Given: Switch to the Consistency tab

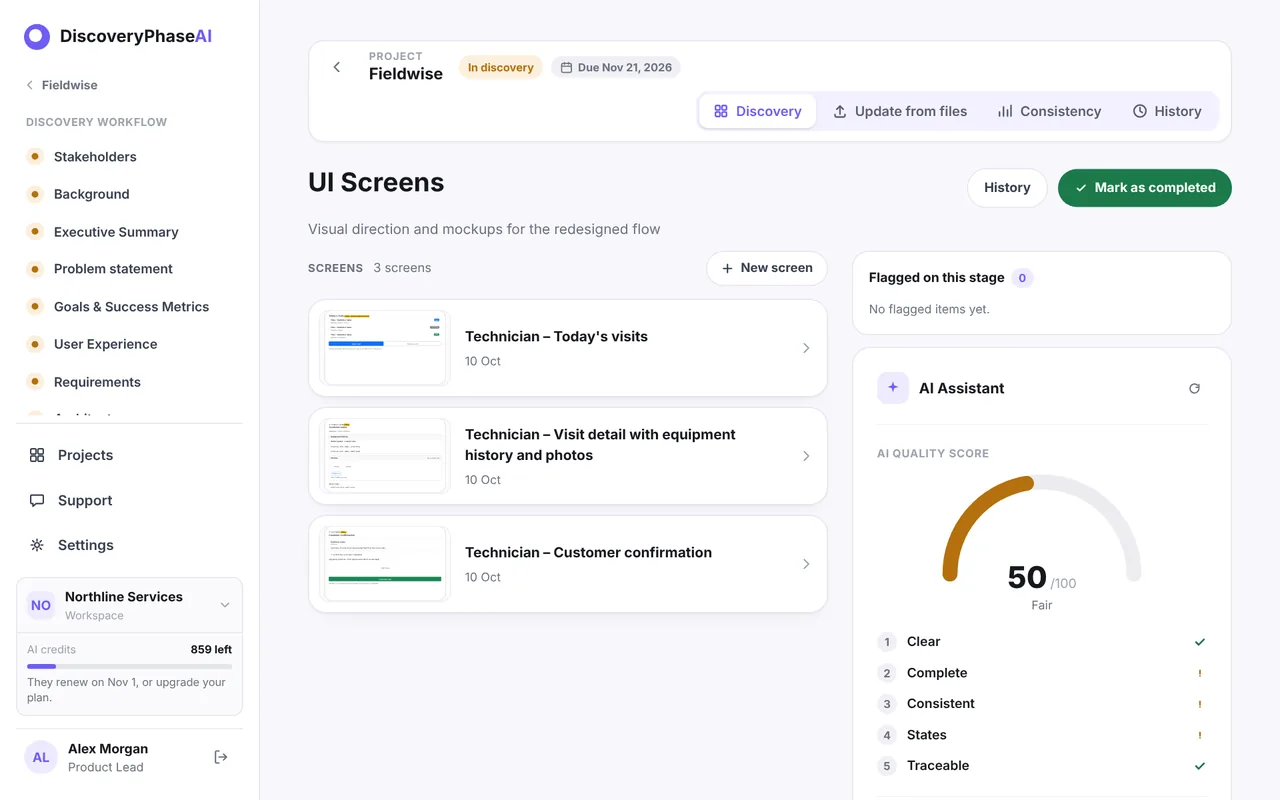Looking at the screenshot, I should [1049, 111].
